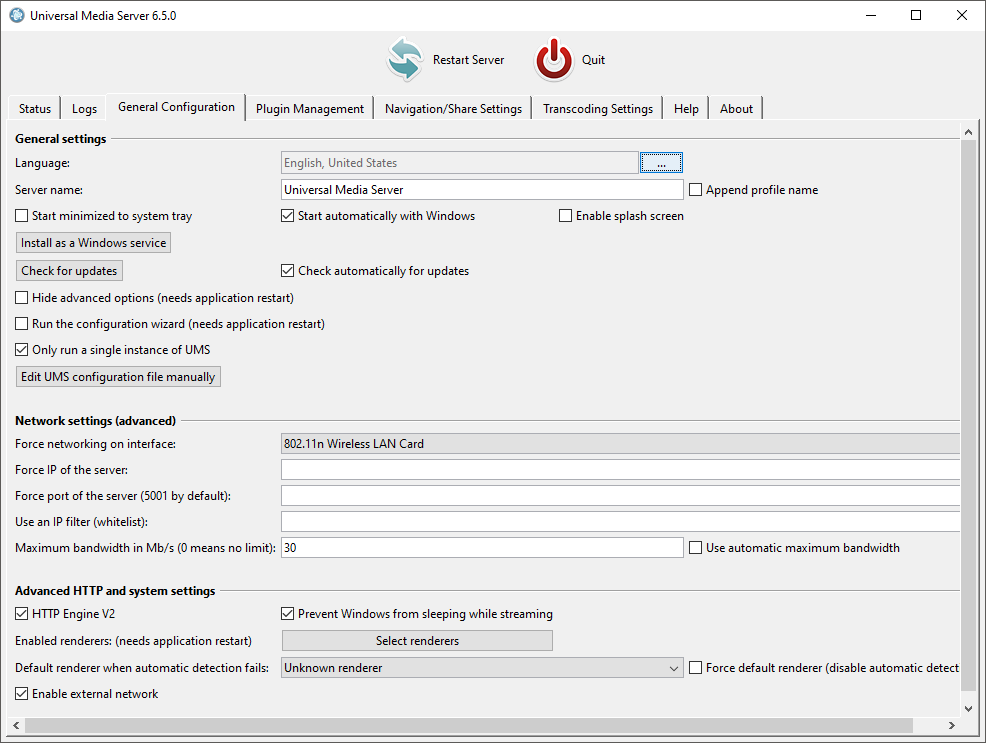The image size is (986, 743).
Task: Click the Restart Server label
Action: point(468,60)
